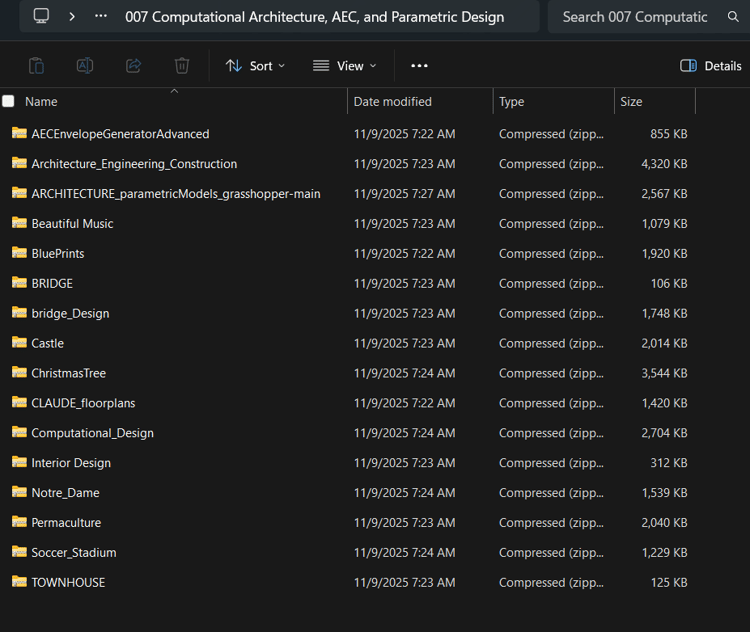Open the Sort dropdown

click(x=255, y=66)
